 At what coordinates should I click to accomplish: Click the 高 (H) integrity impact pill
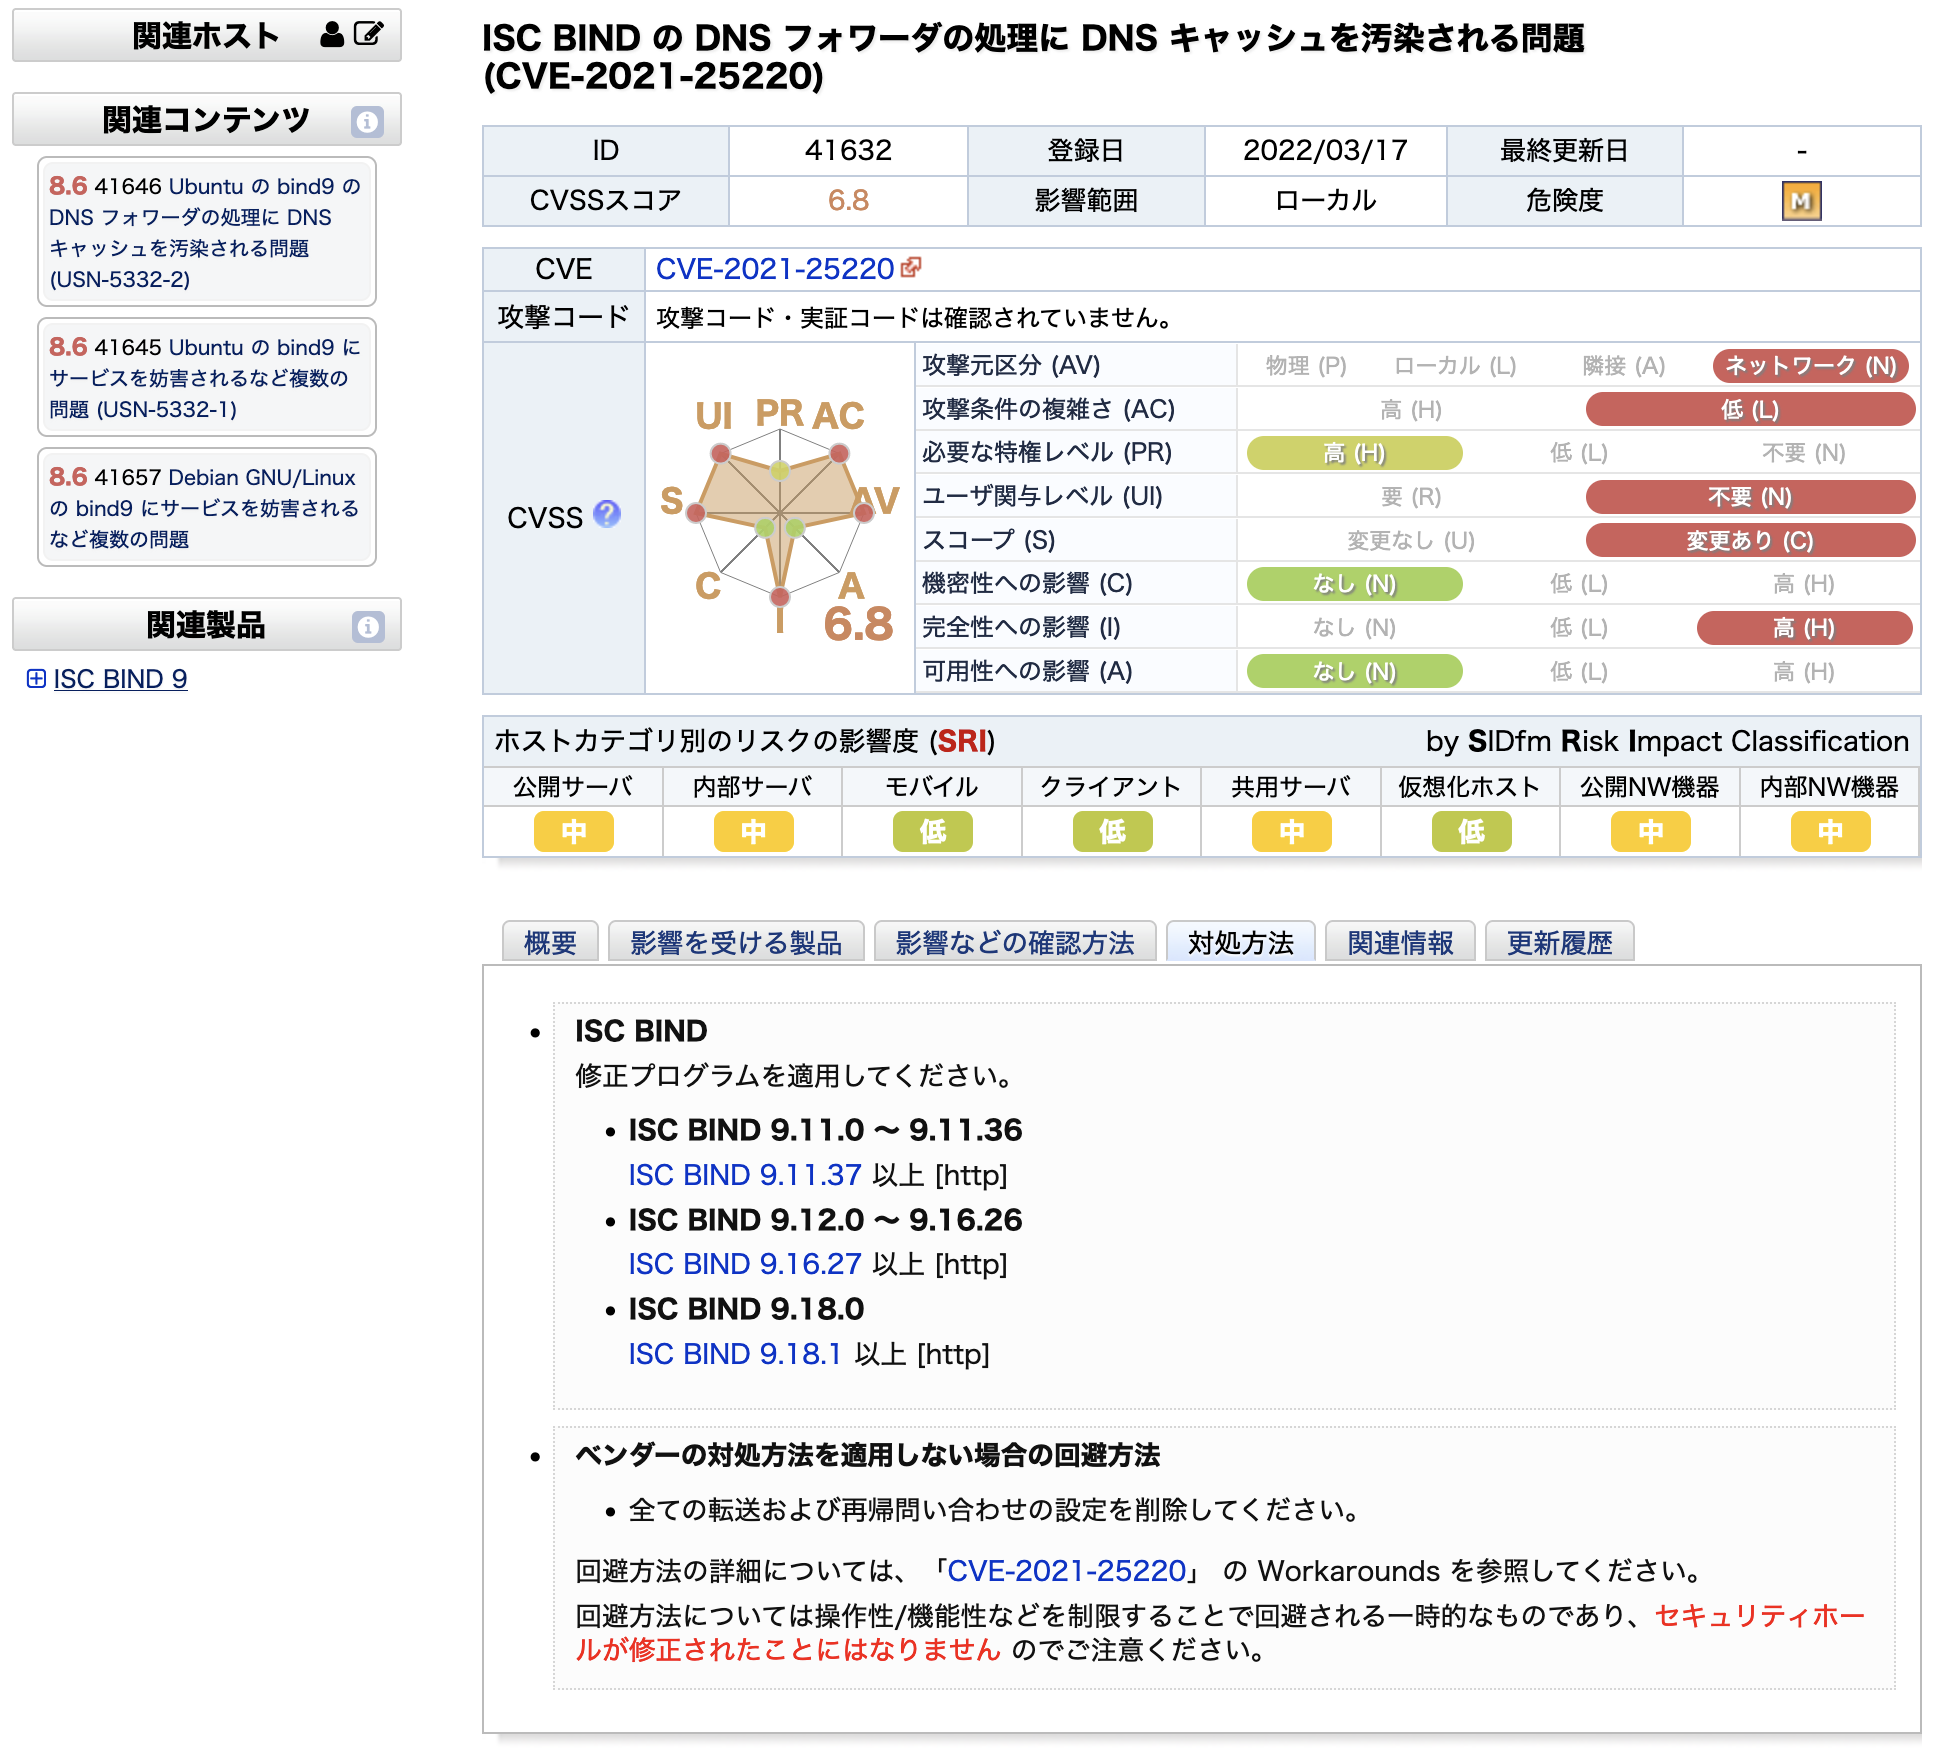click(x=1804, y=628)
